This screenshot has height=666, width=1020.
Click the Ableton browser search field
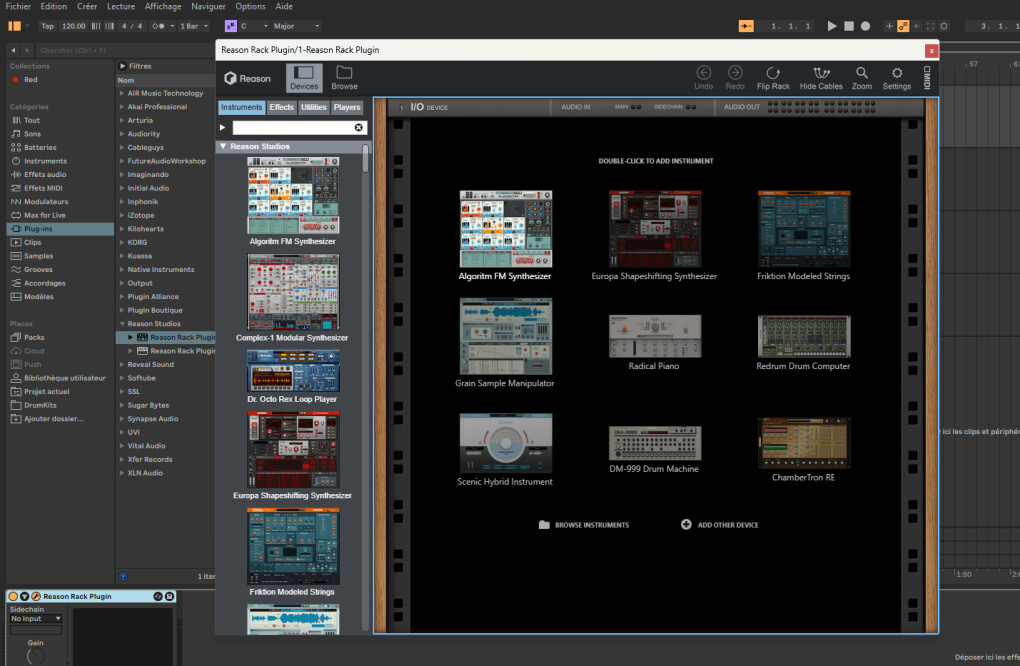point(124,50)
